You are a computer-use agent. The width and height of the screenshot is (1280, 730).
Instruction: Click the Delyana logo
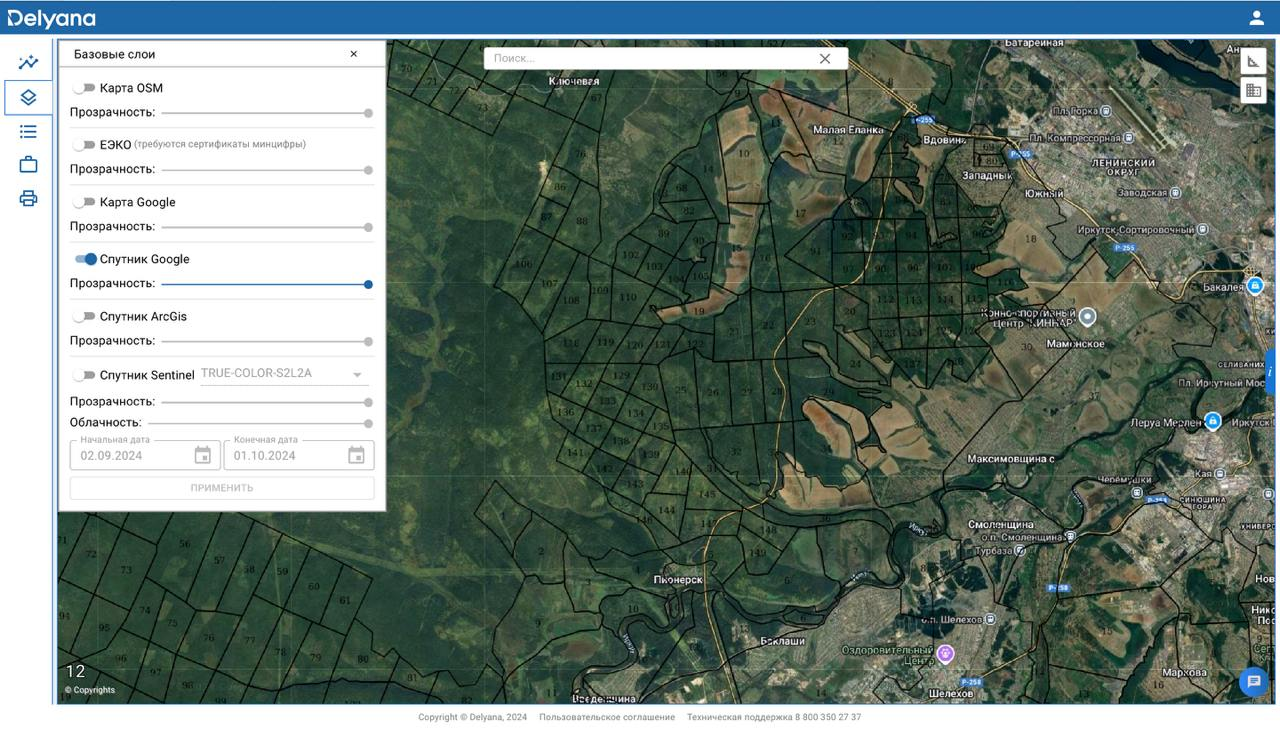[x=52, y=18]
